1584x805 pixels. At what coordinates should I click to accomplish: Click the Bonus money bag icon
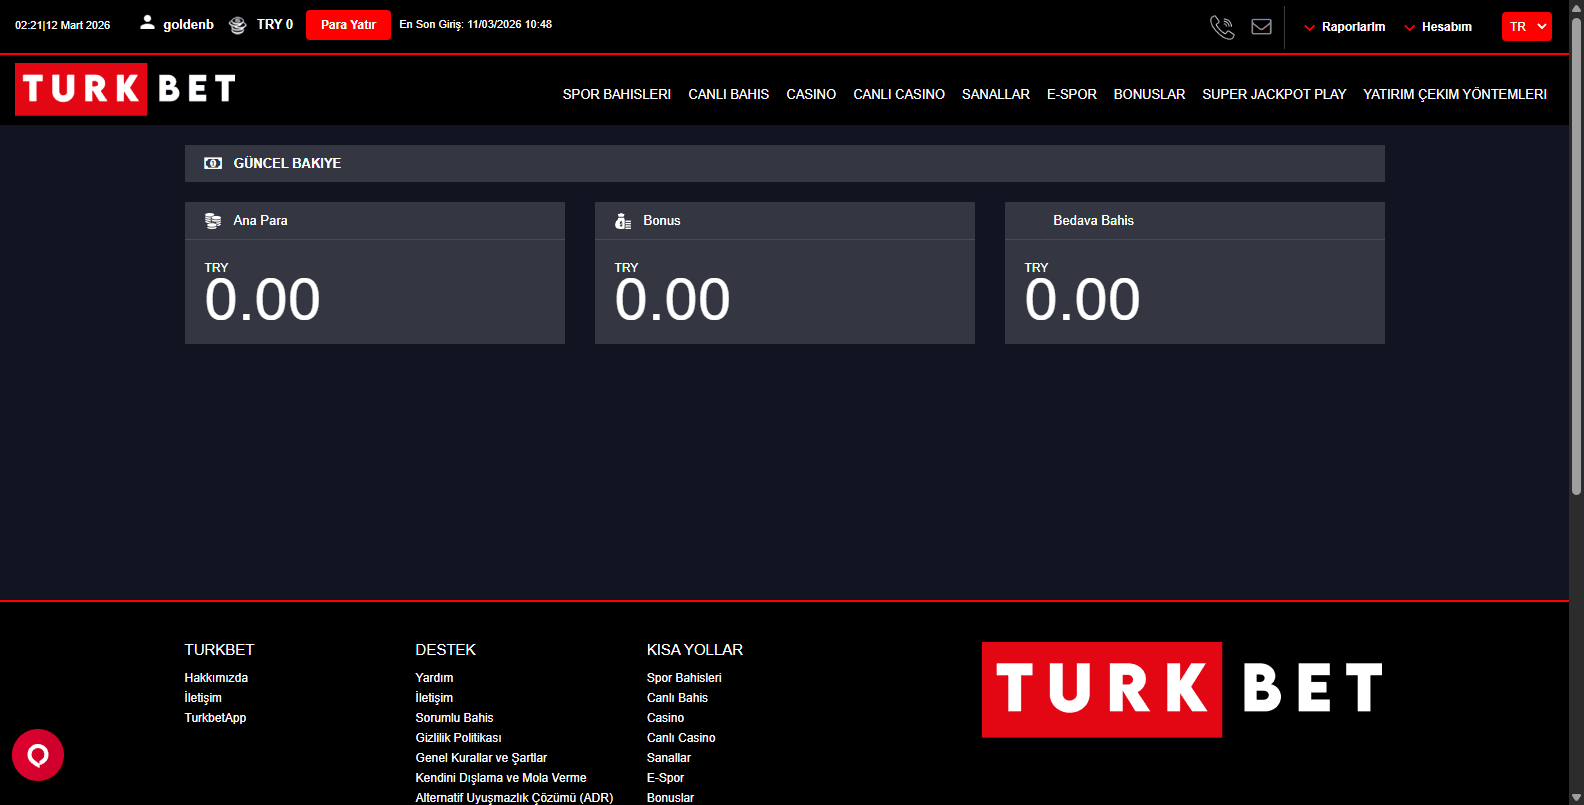(623, 221)
